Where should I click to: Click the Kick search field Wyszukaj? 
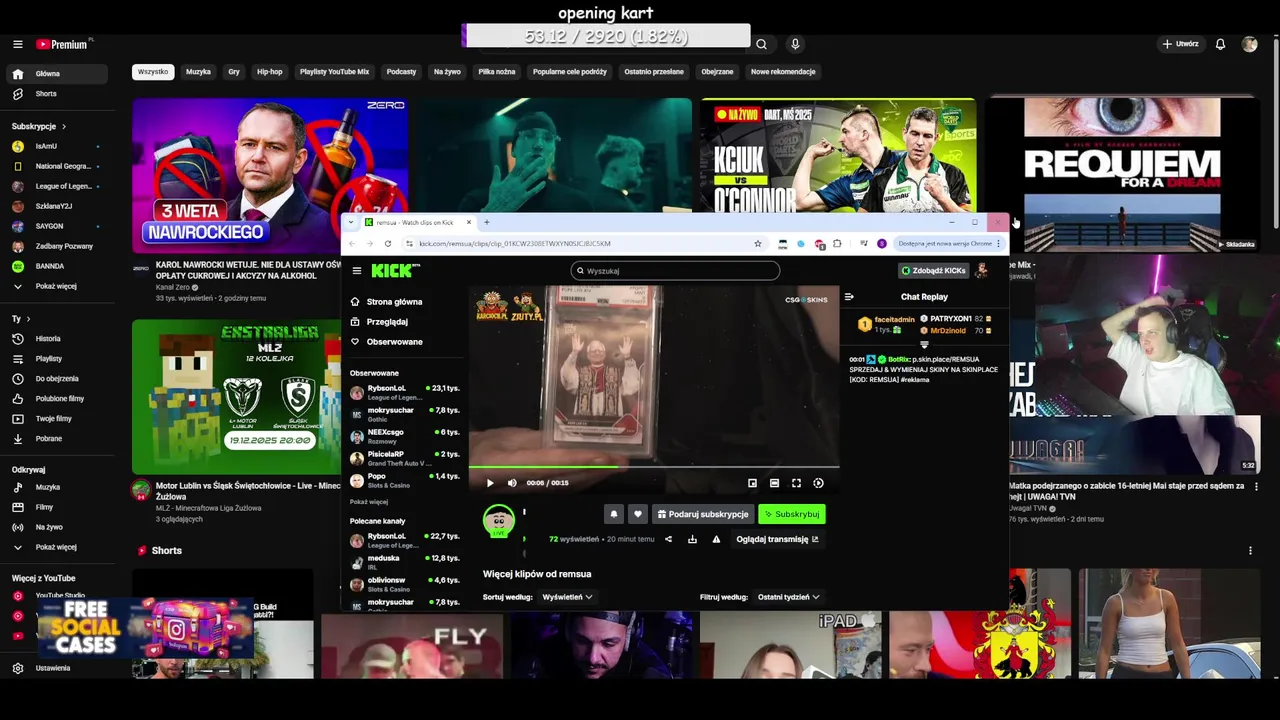pos(675,271)
